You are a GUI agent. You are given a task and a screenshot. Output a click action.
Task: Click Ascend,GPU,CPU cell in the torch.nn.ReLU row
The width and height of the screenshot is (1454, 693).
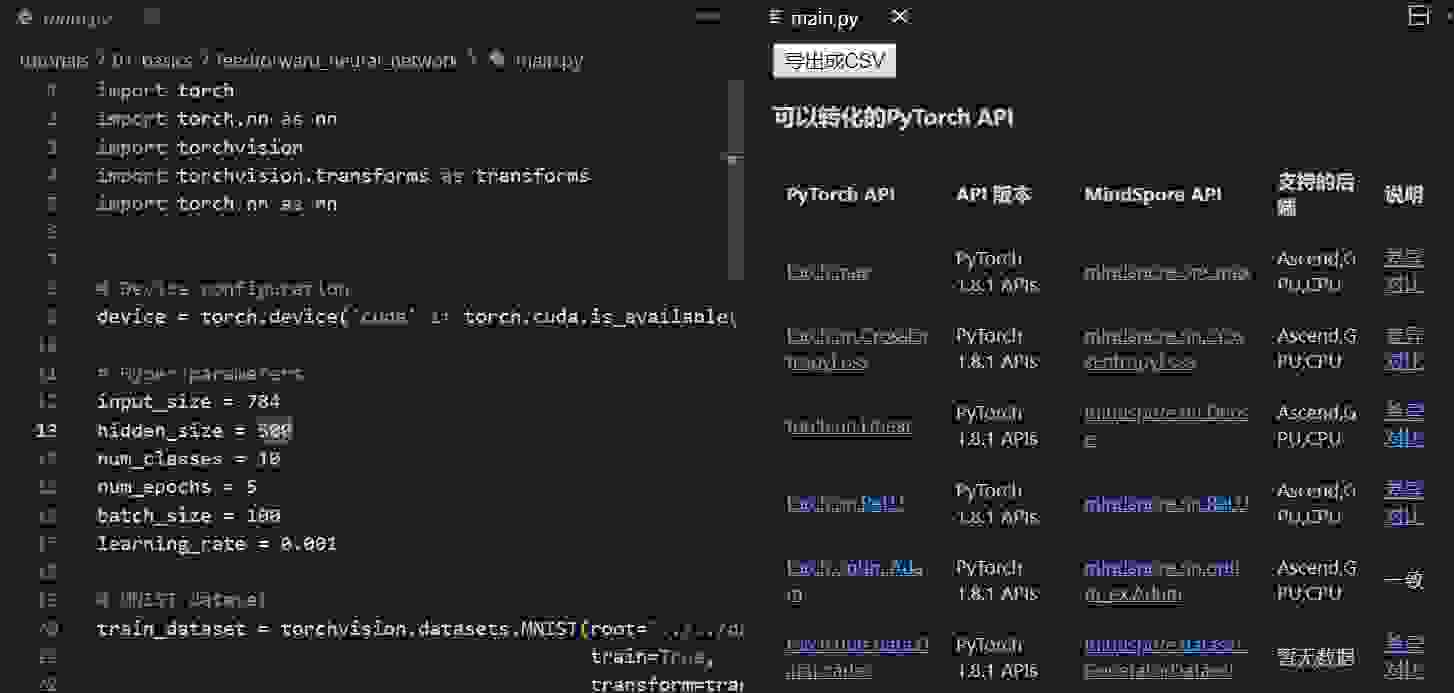coord(1316,503)
